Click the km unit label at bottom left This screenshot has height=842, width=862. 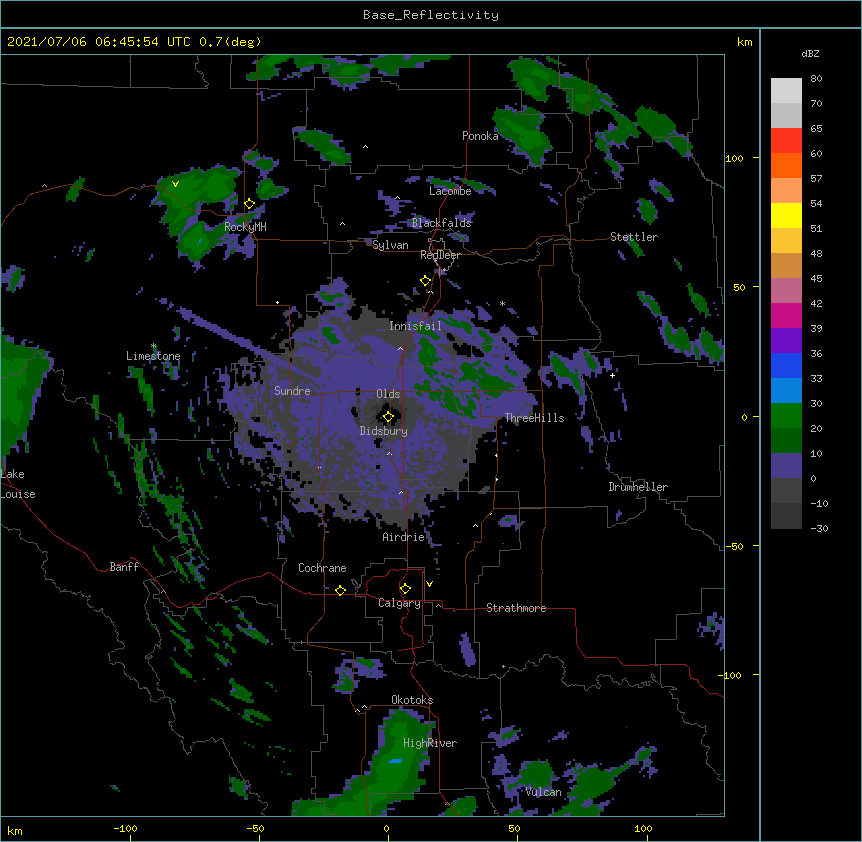click(14, 830)
